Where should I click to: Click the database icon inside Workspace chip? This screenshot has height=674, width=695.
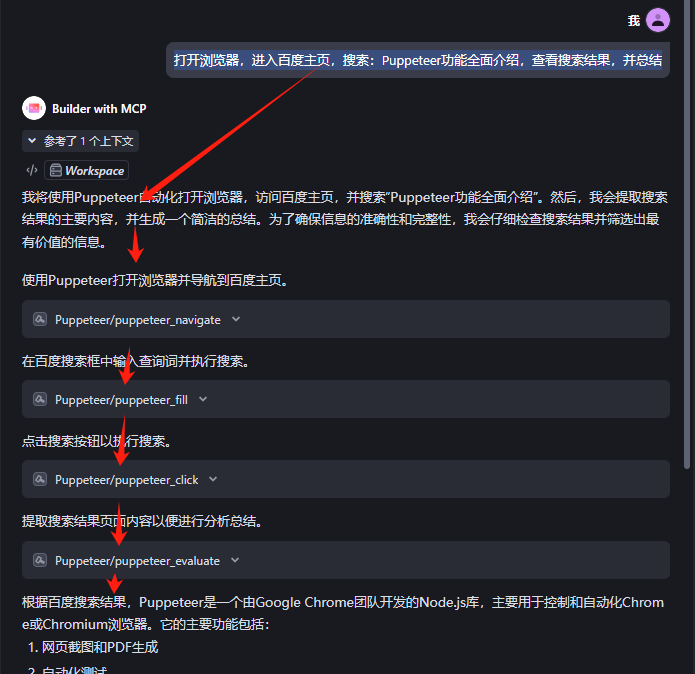pos(56,171)
